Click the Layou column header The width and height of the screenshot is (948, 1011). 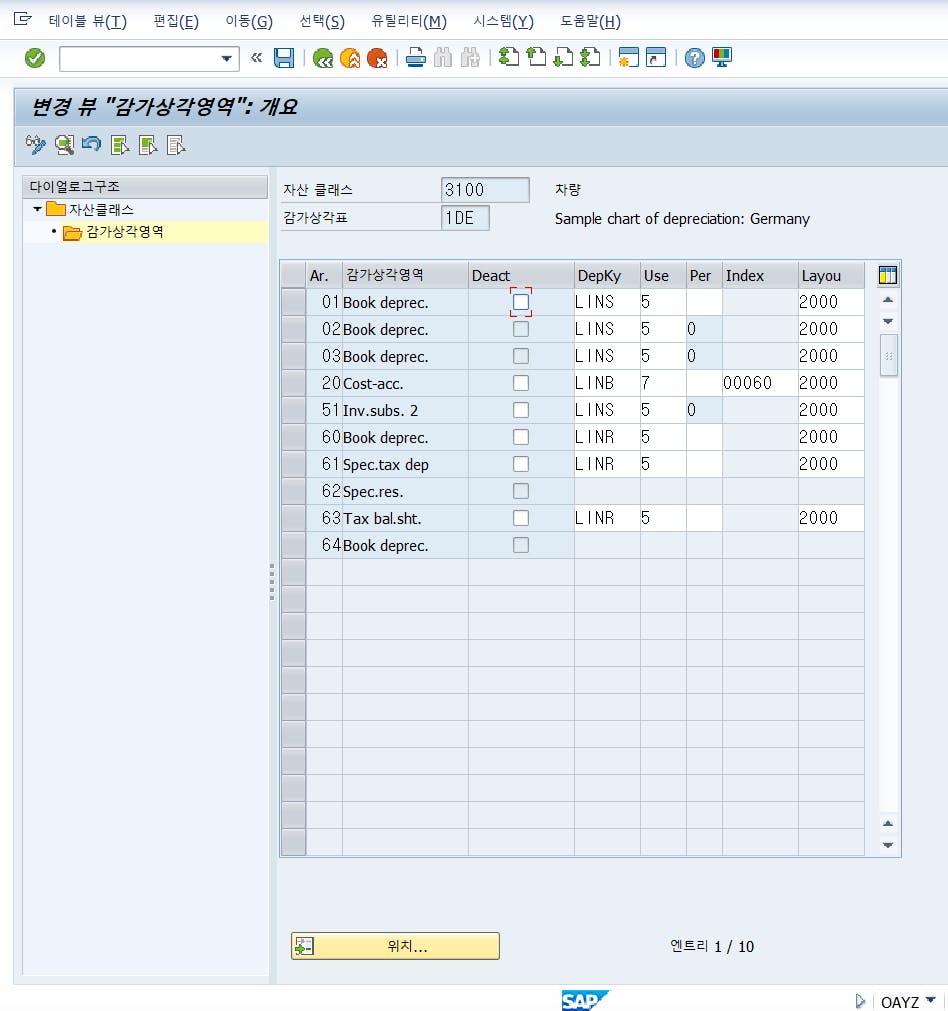[x=831, y=275]
